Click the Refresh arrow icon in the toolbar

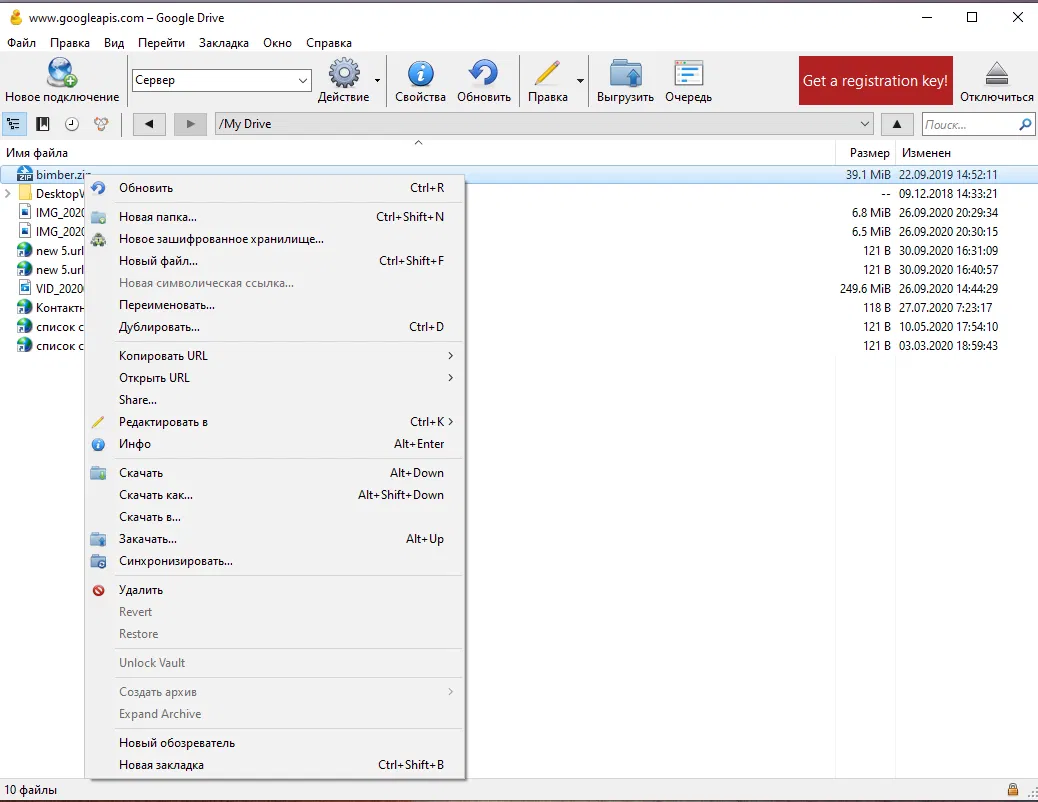pyautogui.click(x=483, y=73)
